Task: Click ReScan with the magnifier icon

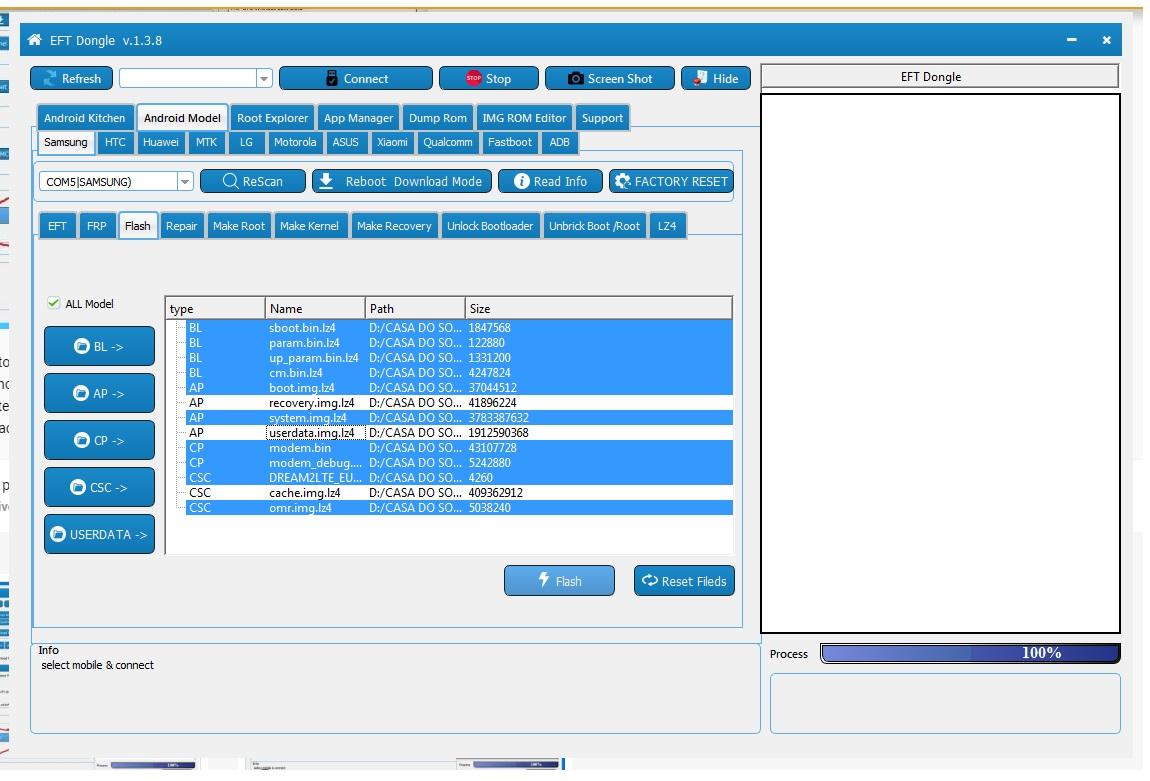Action: coord(252,181)
